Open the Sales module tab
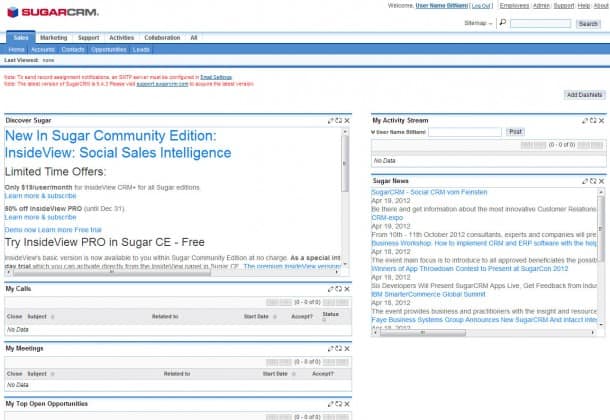Image resolution: width=610 pixels, height=420 pixels. coord(21,38)
